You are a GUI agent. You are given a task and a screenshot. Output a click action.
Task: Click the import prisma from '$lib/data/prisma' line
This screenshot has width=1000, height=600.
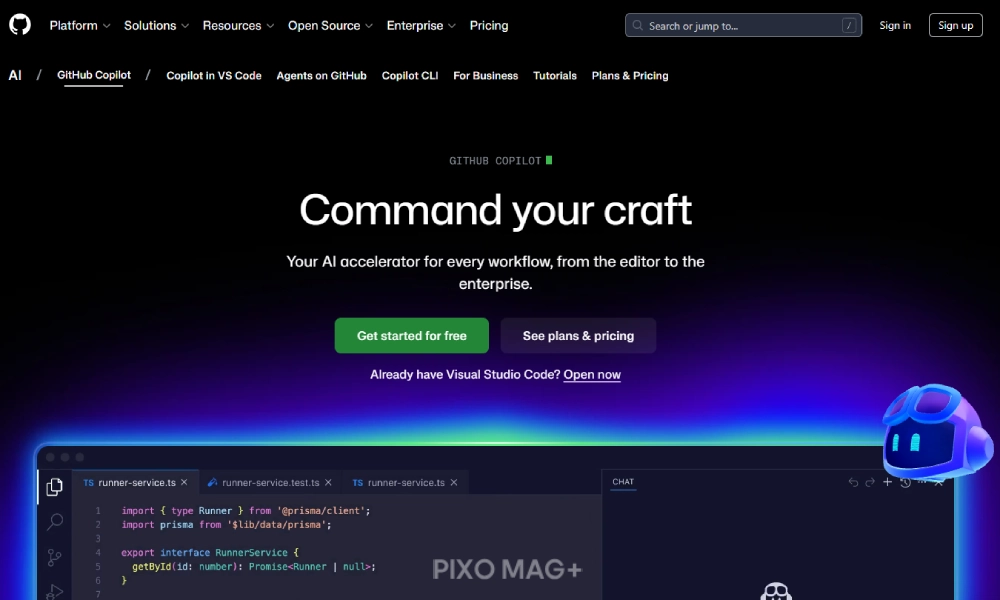(x=226, y=524)
